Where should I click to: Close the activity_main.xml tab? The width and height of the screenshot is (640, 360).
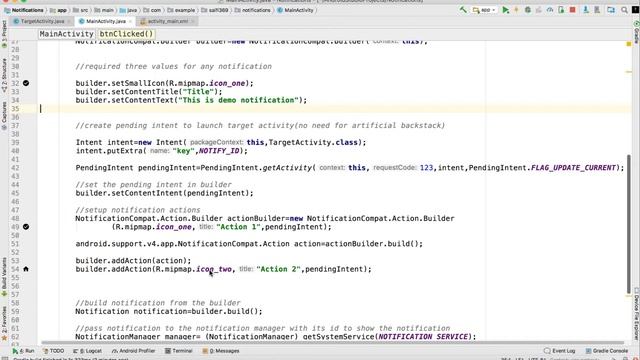[x=193, y=21]
